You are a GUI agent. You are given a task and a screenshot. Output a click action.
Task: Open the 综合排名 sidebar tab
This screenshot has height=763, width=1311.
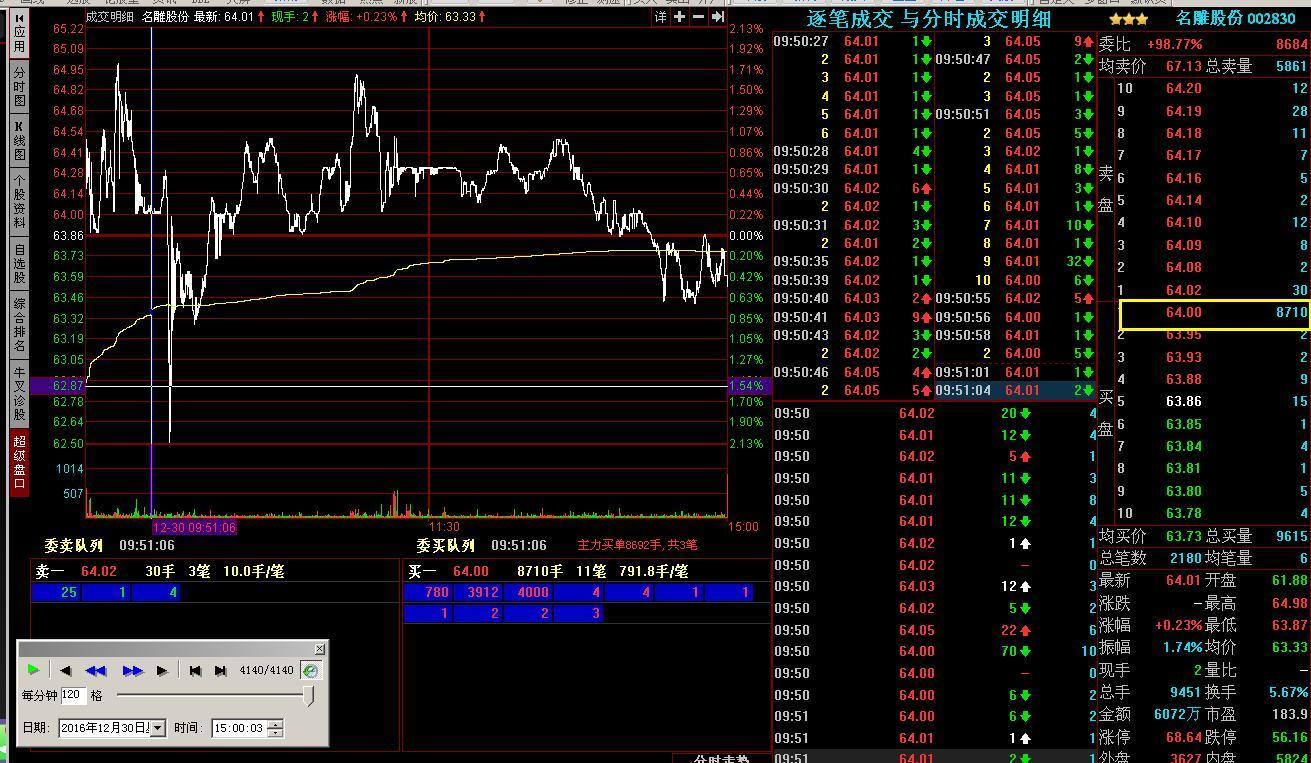pos(19,324)
